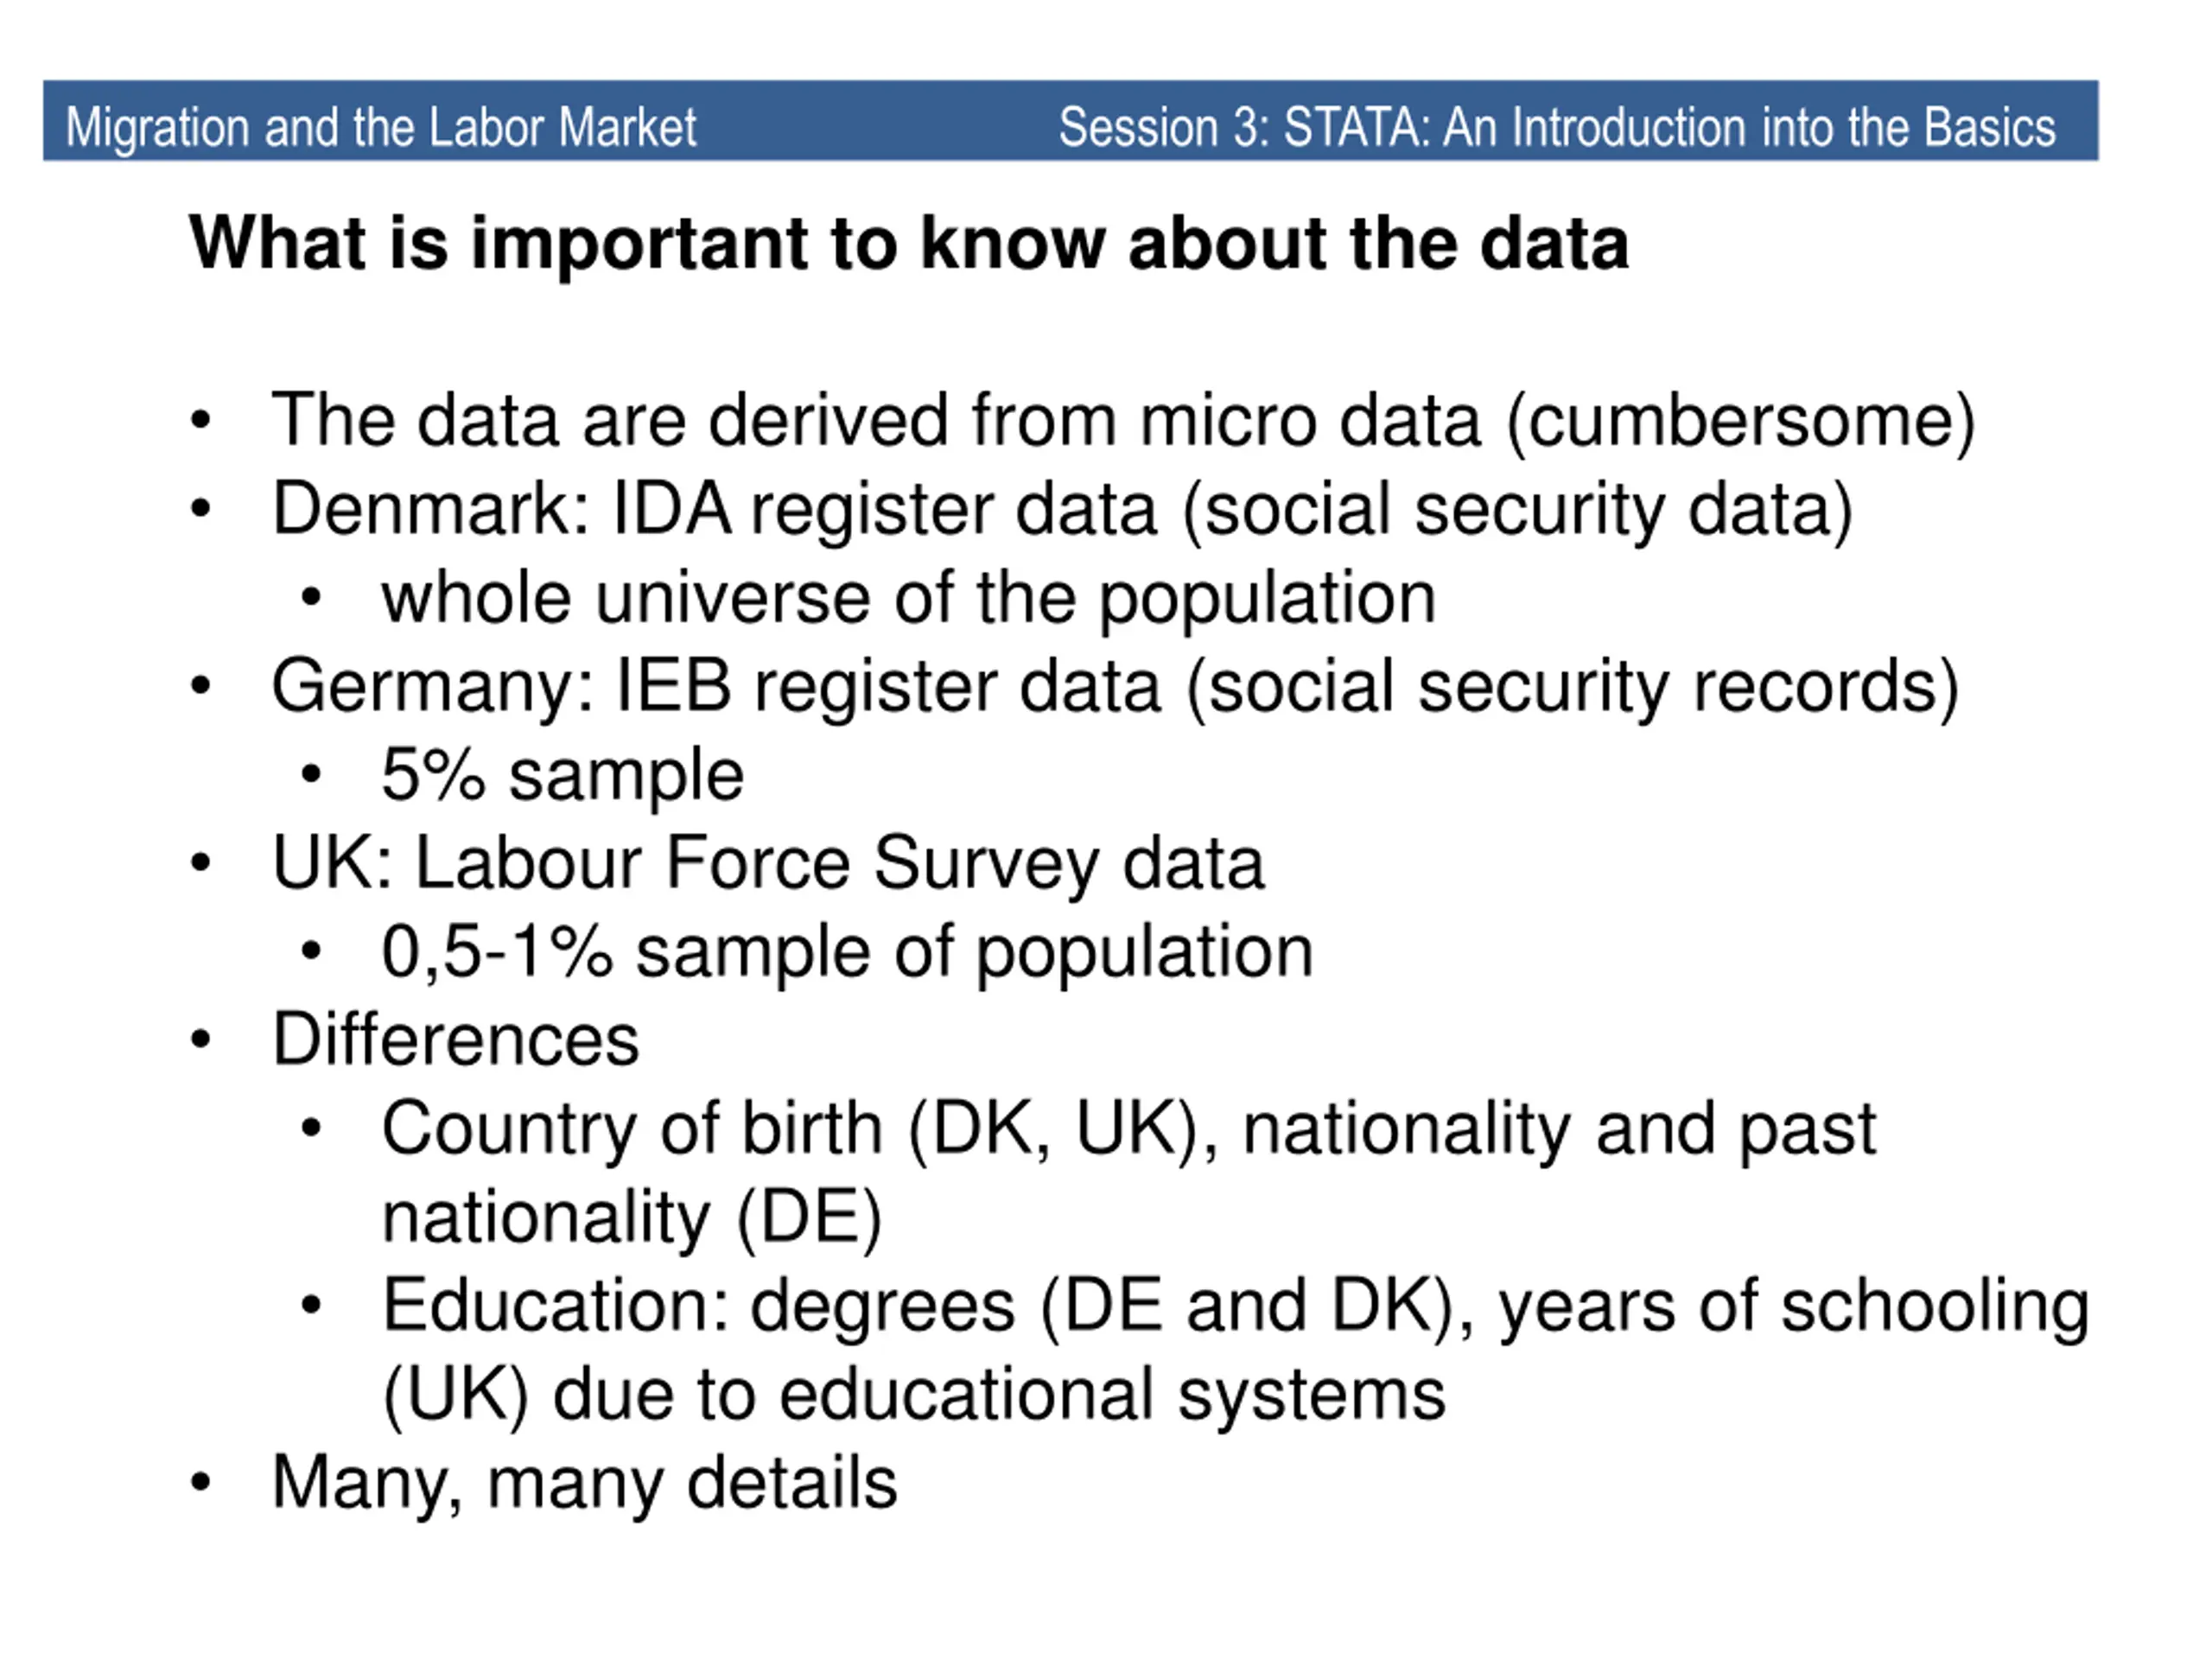Click the 'Session 3: STATA' header text
The image size is (2212, 1659).
point(1557,128)
